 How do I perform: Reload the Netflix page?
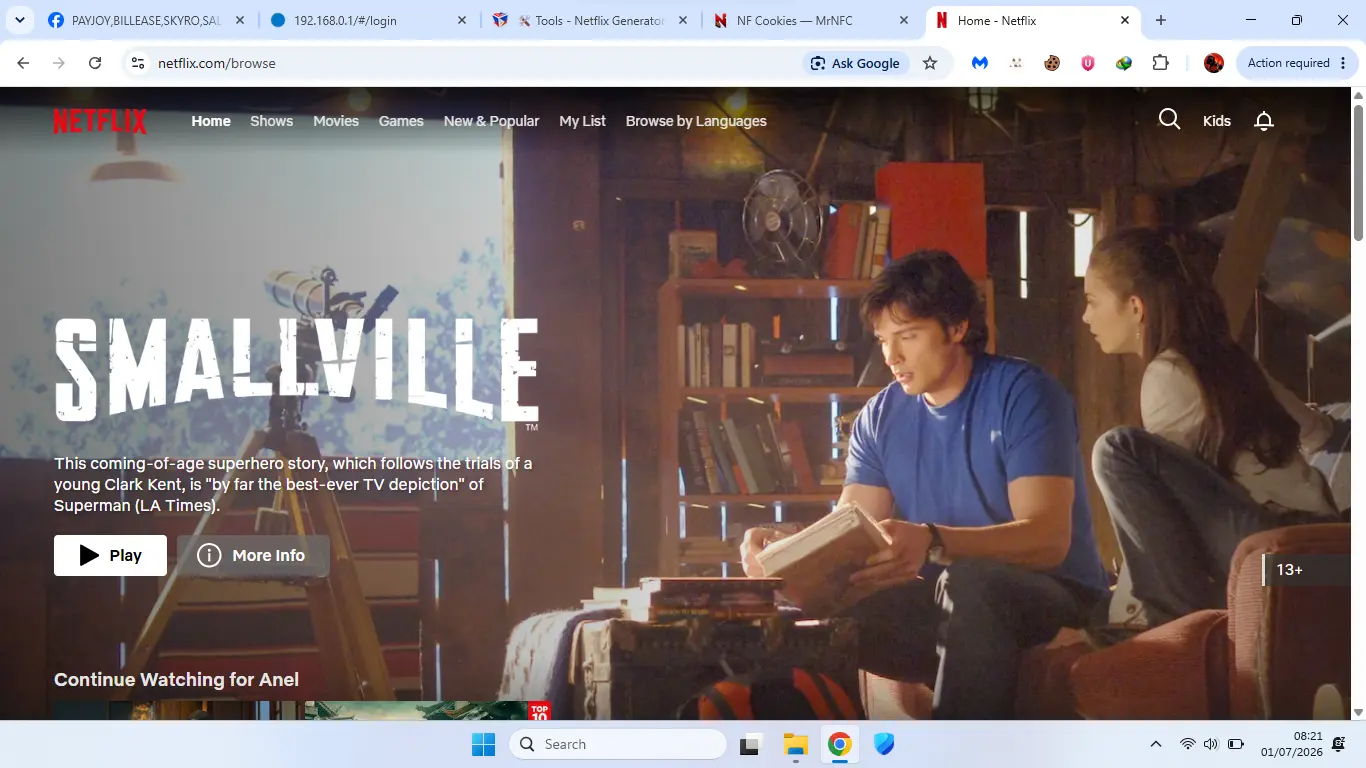click(x=95, y=63)
